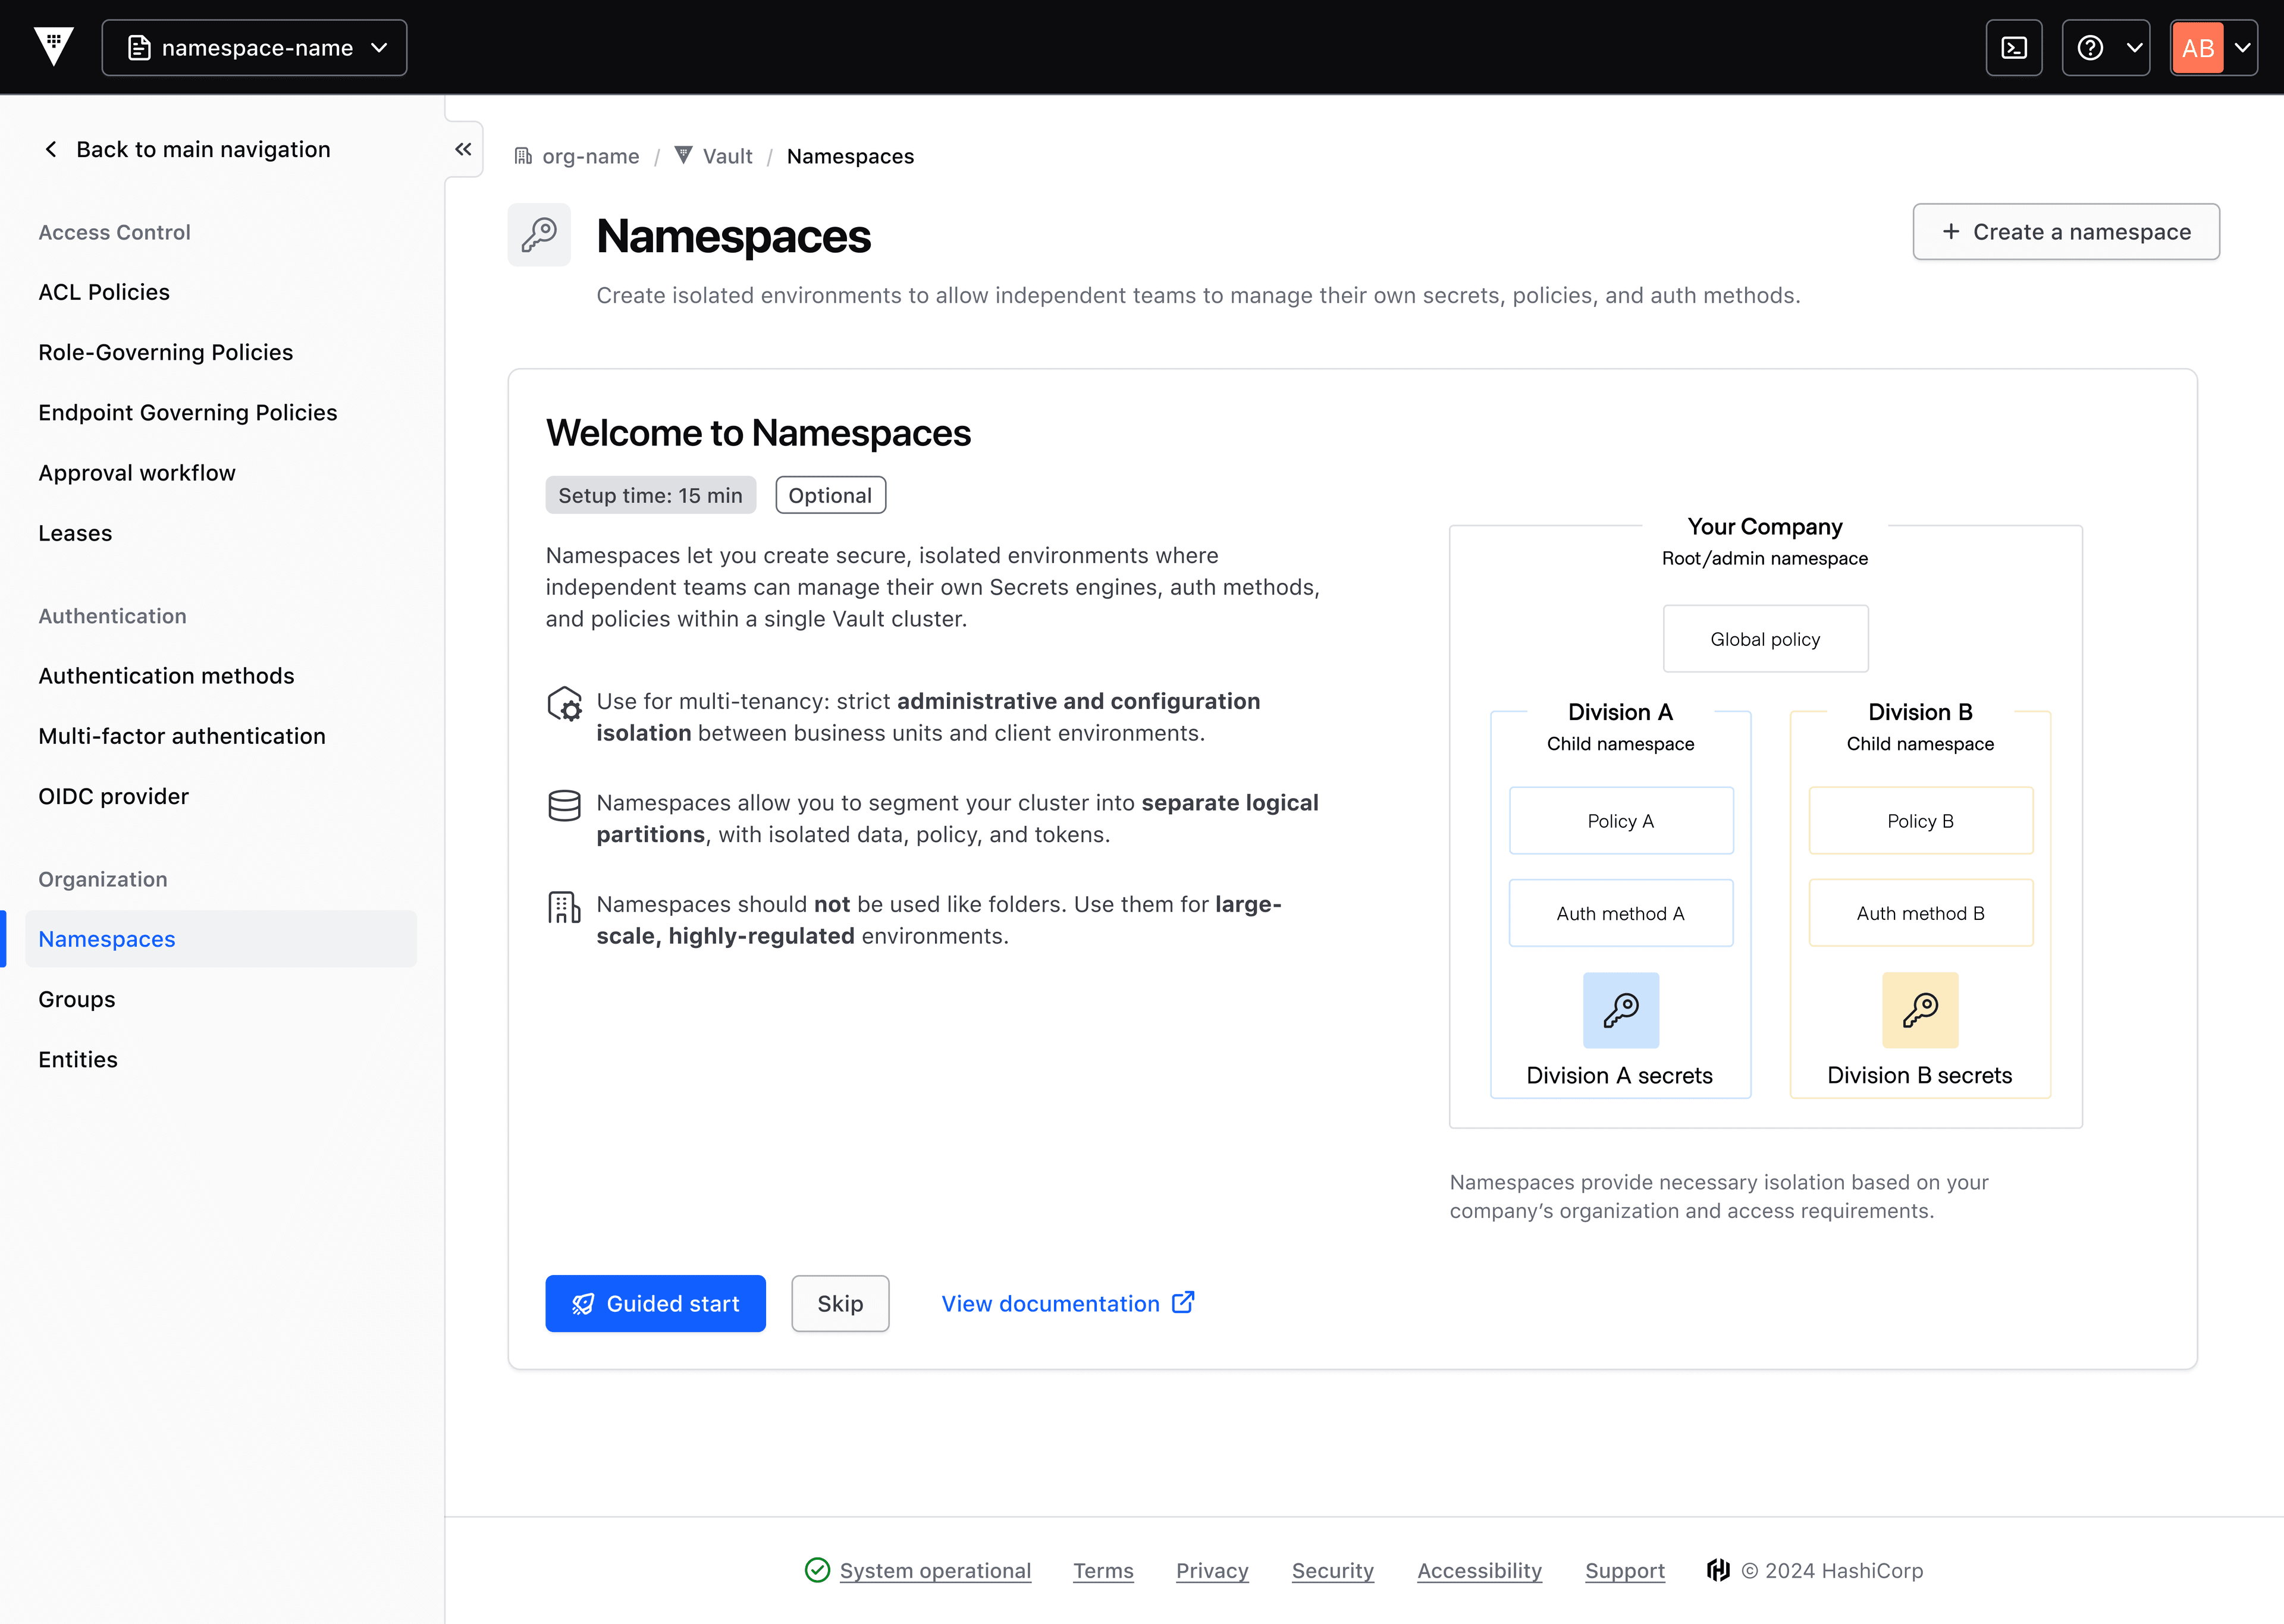This screenshot has width=2284, height=1624.
Task: Collapse the sidebar with double-chevron icon
Action: click(x=463, y=149)
